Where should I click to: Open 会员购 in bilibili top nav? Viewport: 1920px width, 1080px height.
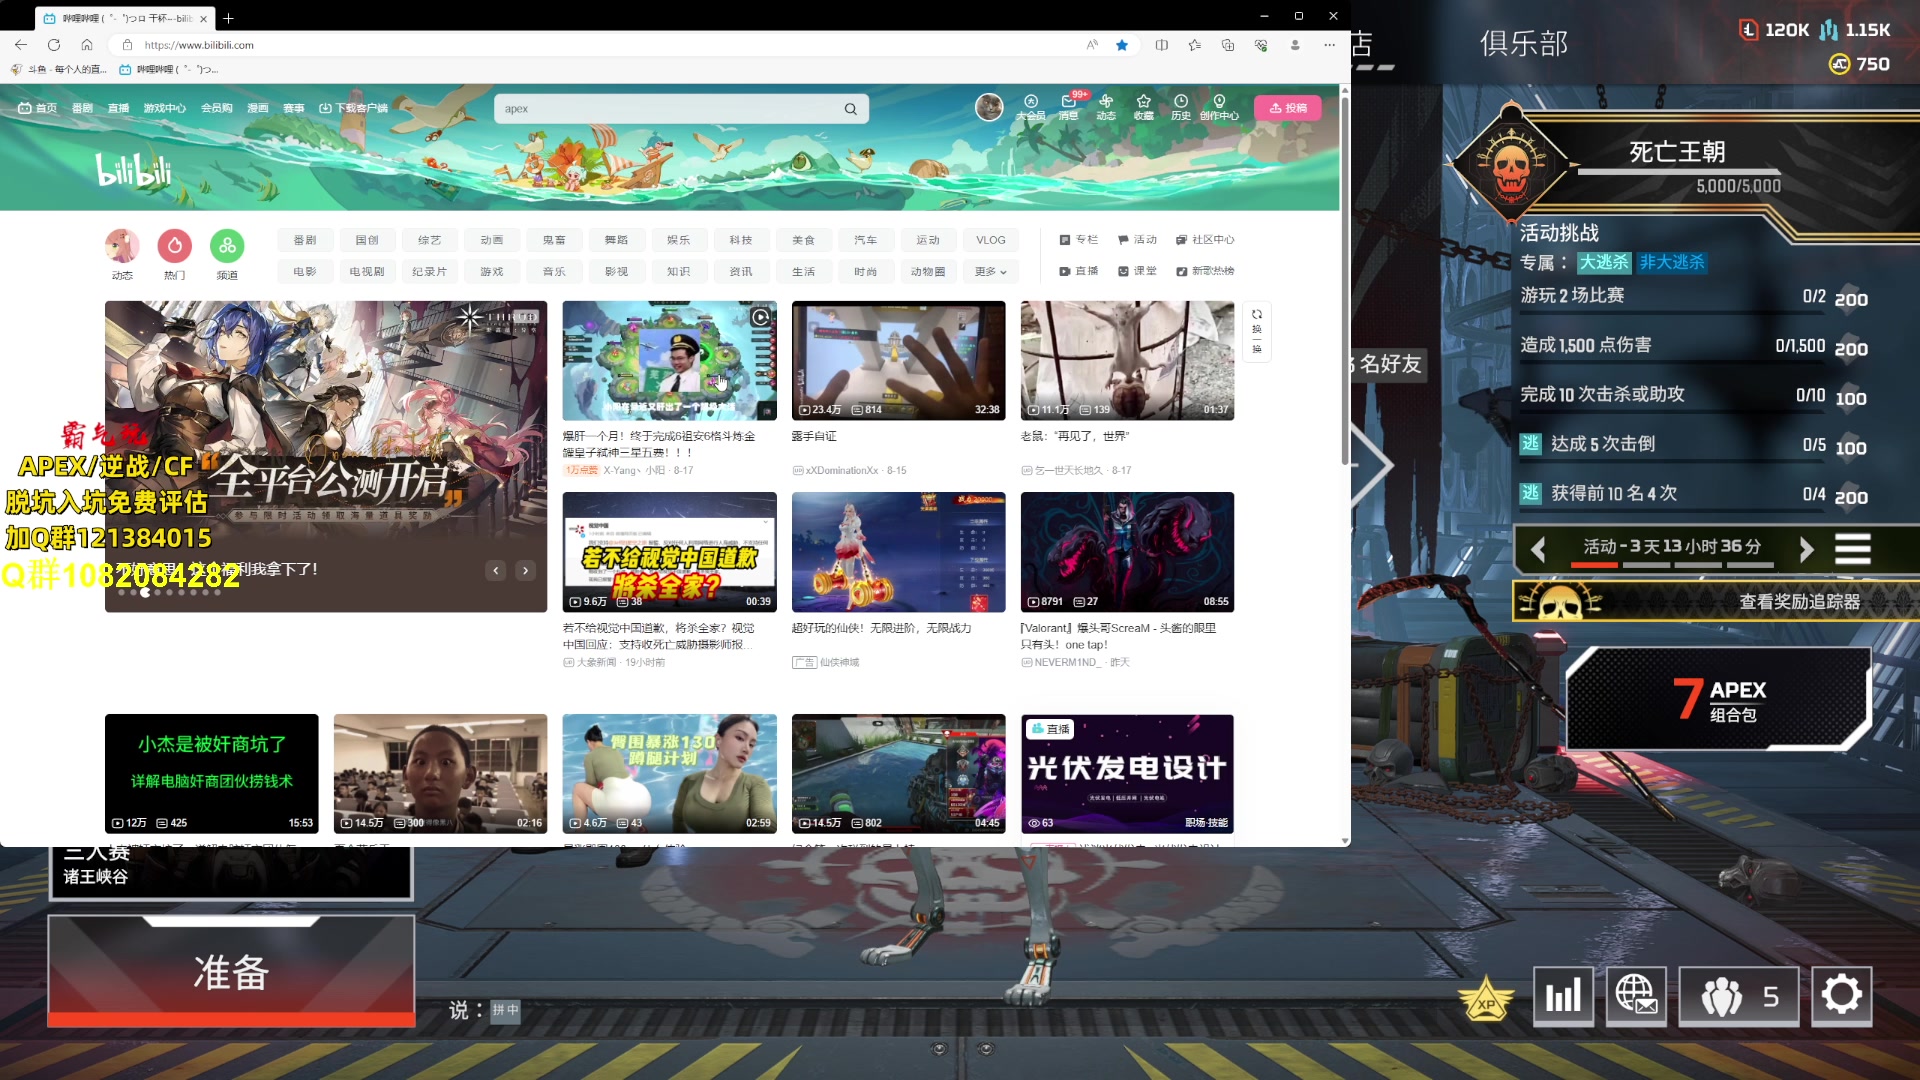tap(216, 108)
